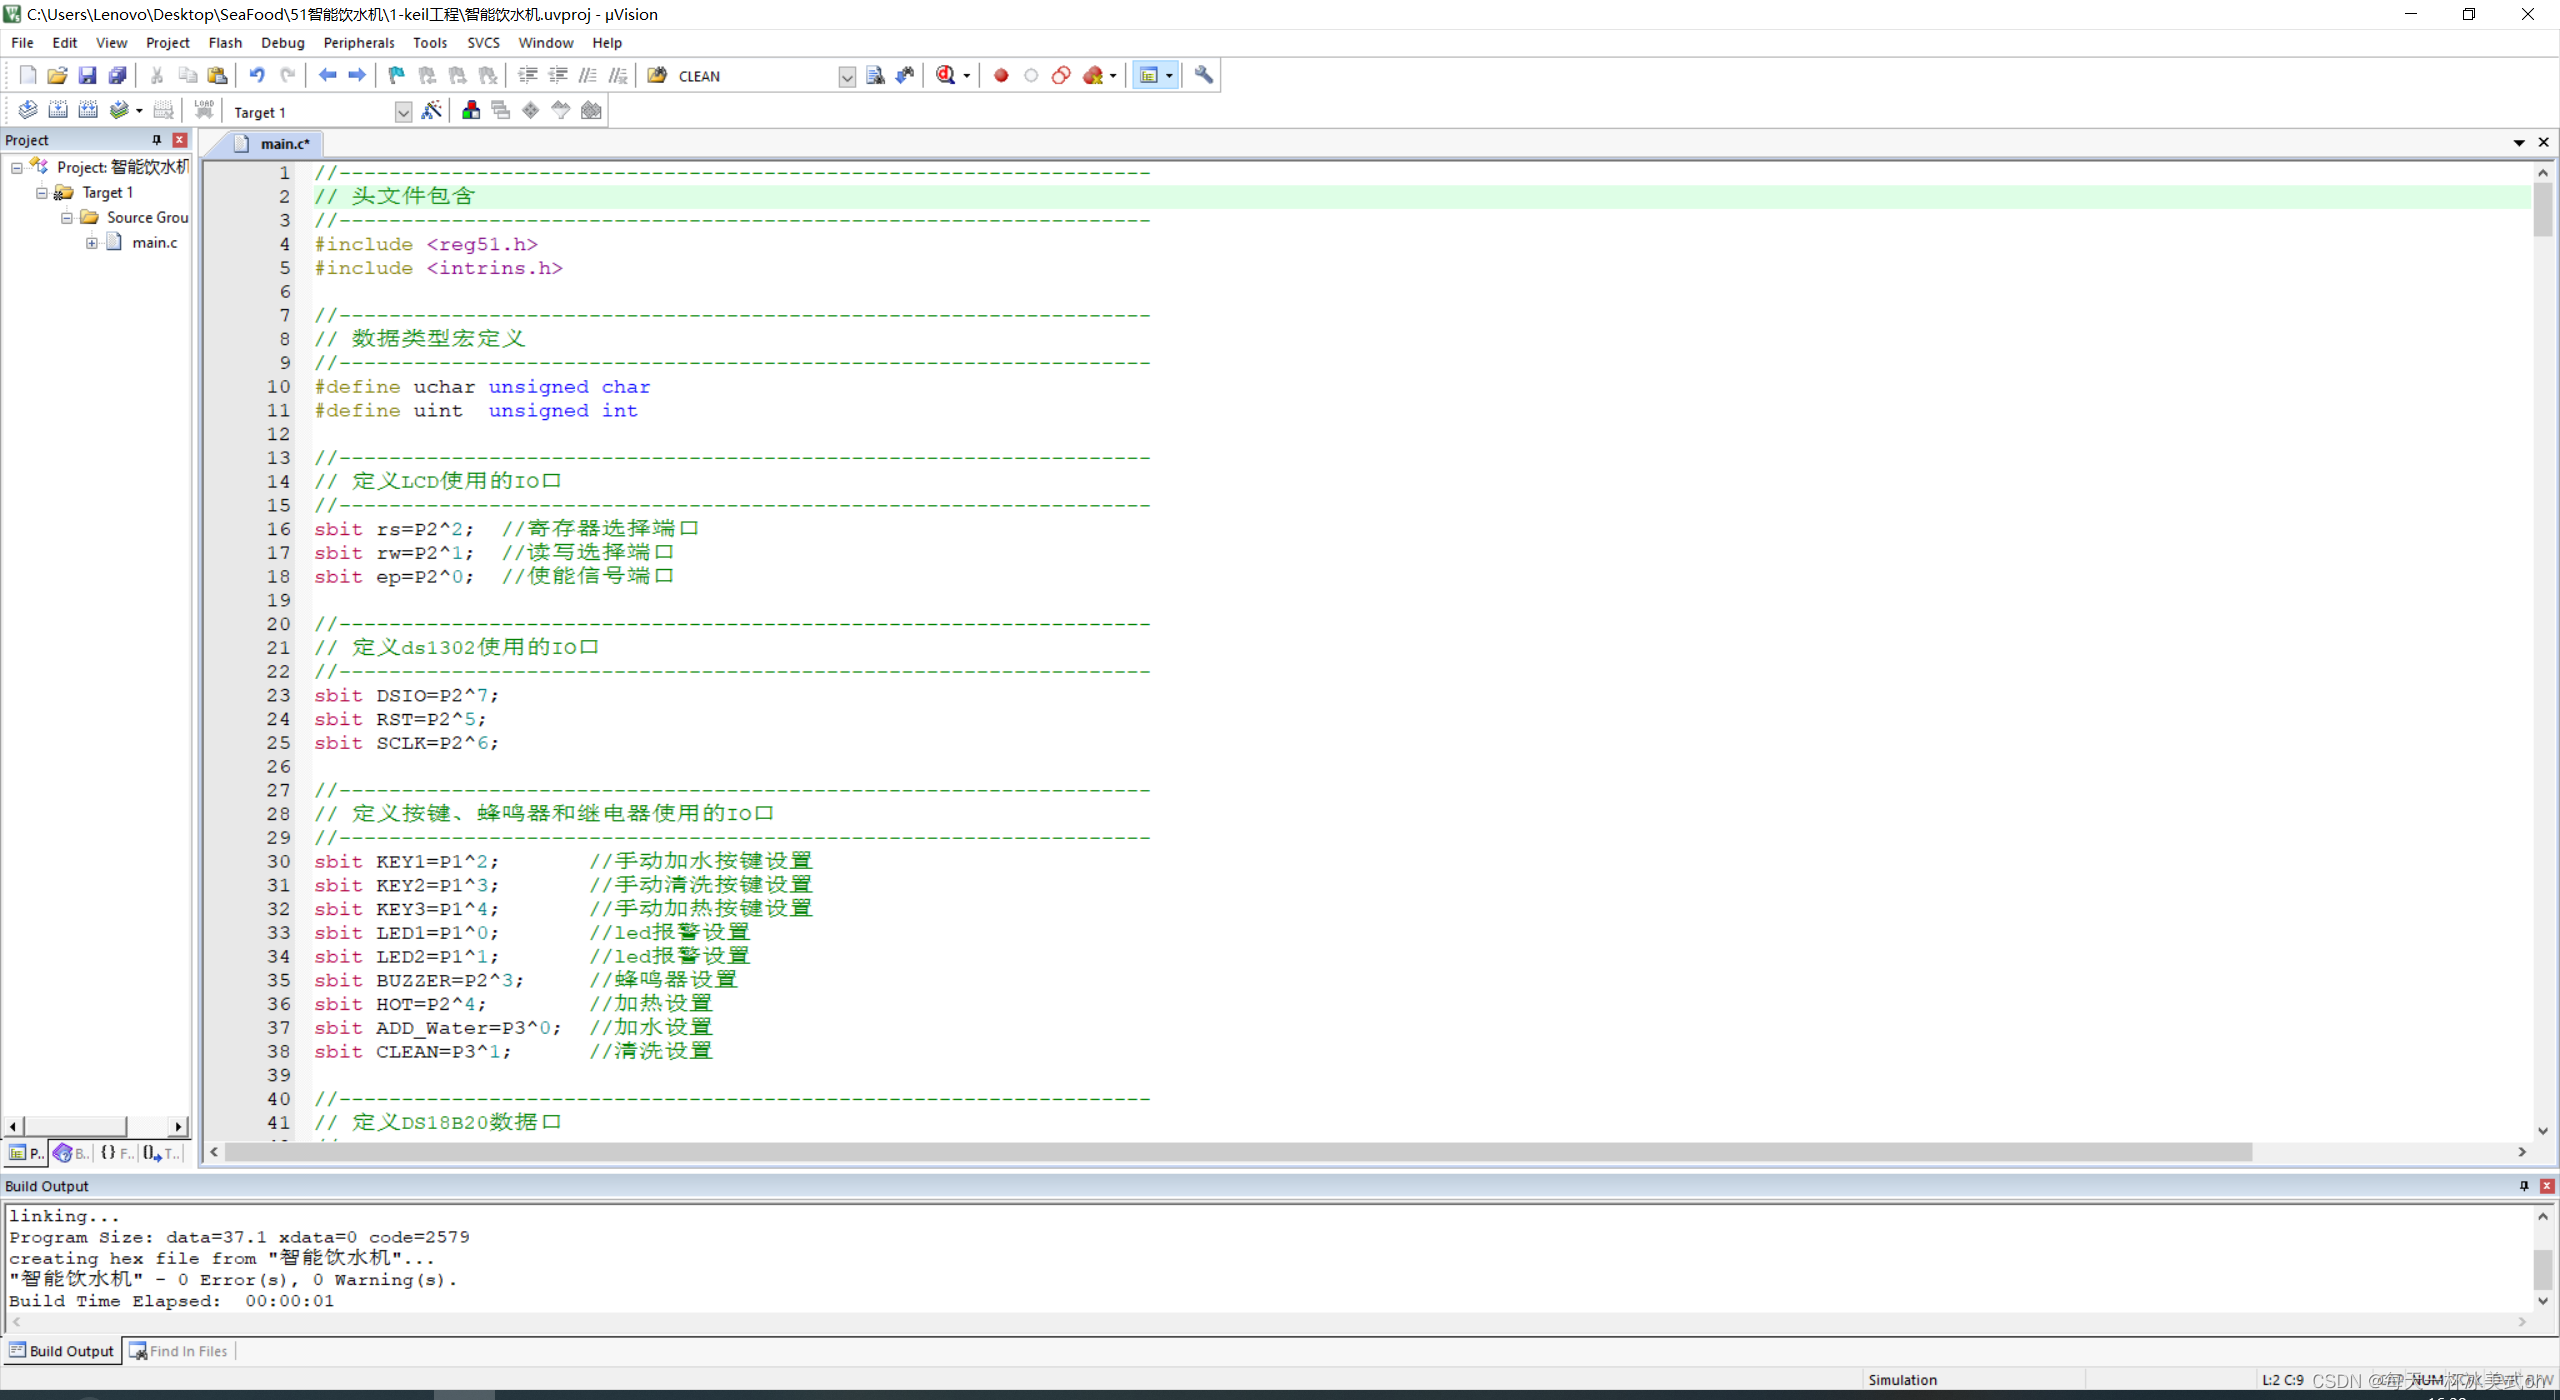Viewport: 2560px width, 1400px height.
Task: Select the main.c* editor tab
Action: (x=284, y=144)
